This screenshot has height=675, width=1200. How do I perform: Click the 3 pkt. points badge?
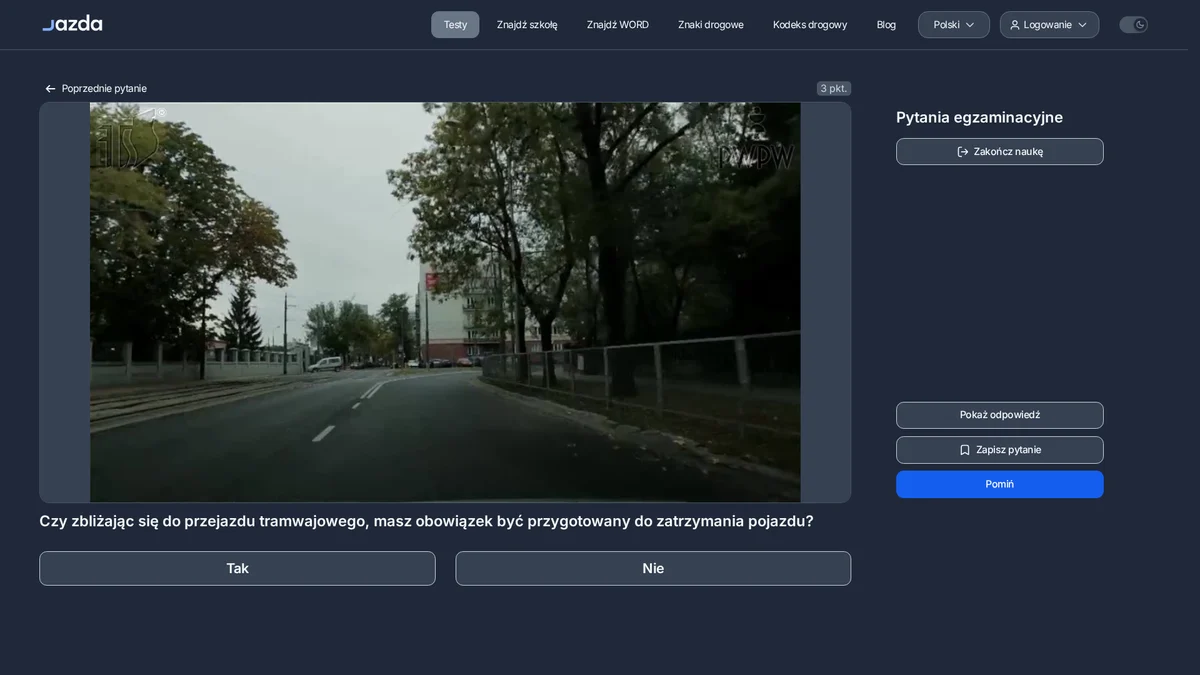(x=834, y=89)
